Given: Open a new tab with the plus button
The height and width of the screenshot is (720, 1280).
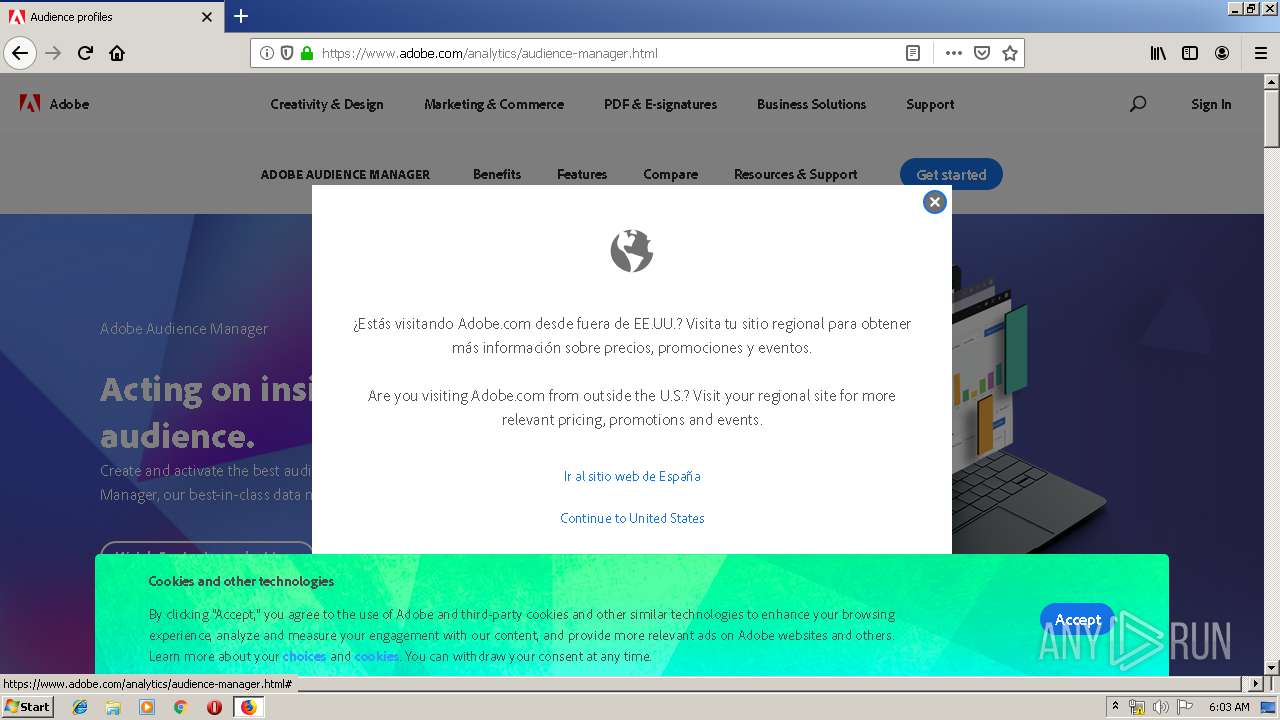Looking at the screenshot, I should pos(241,16).
